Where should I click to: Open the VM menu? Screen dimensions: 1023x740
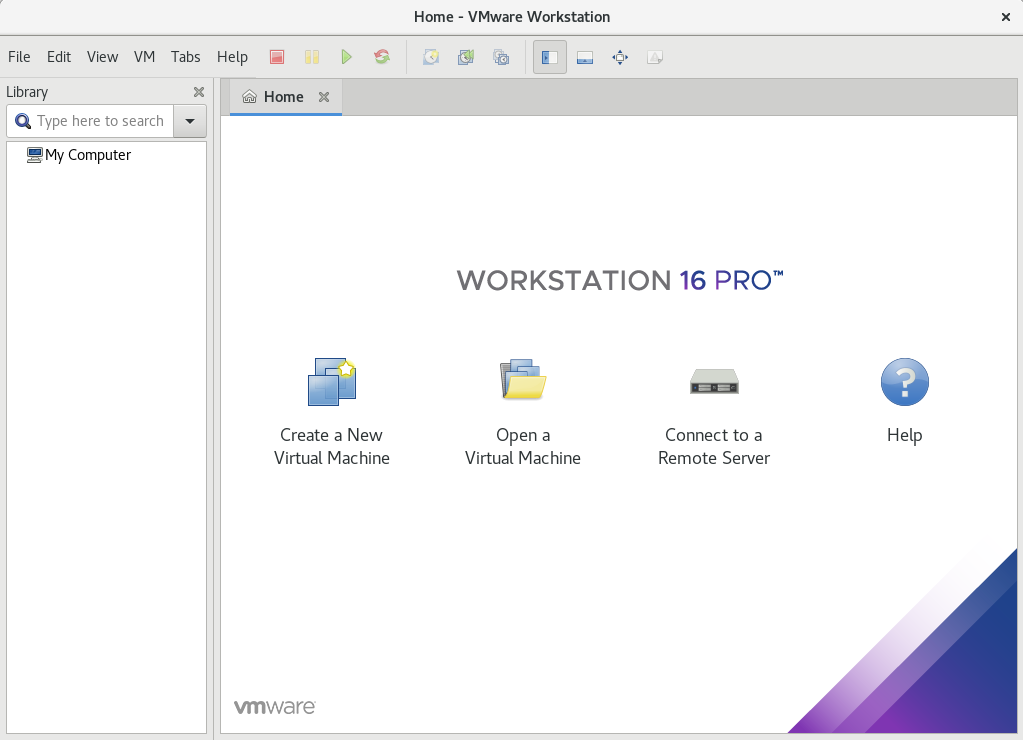[144, 57]
